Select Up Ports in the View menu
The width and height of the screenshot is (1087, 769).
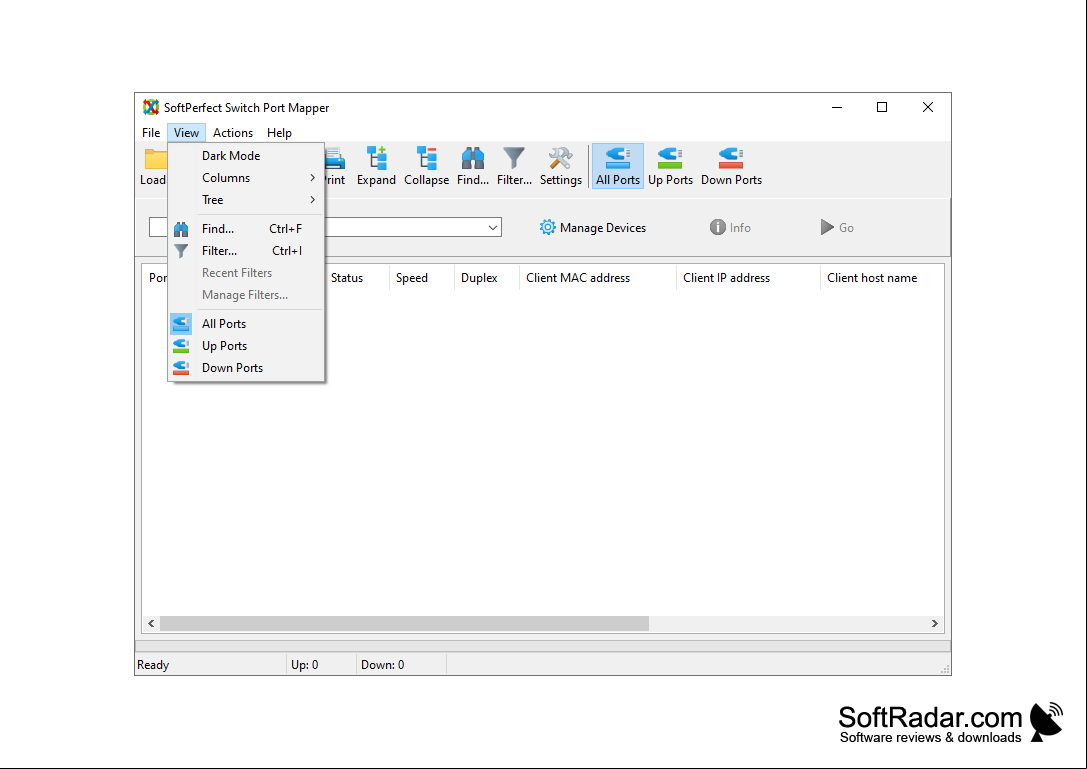[x=246, y=346]
